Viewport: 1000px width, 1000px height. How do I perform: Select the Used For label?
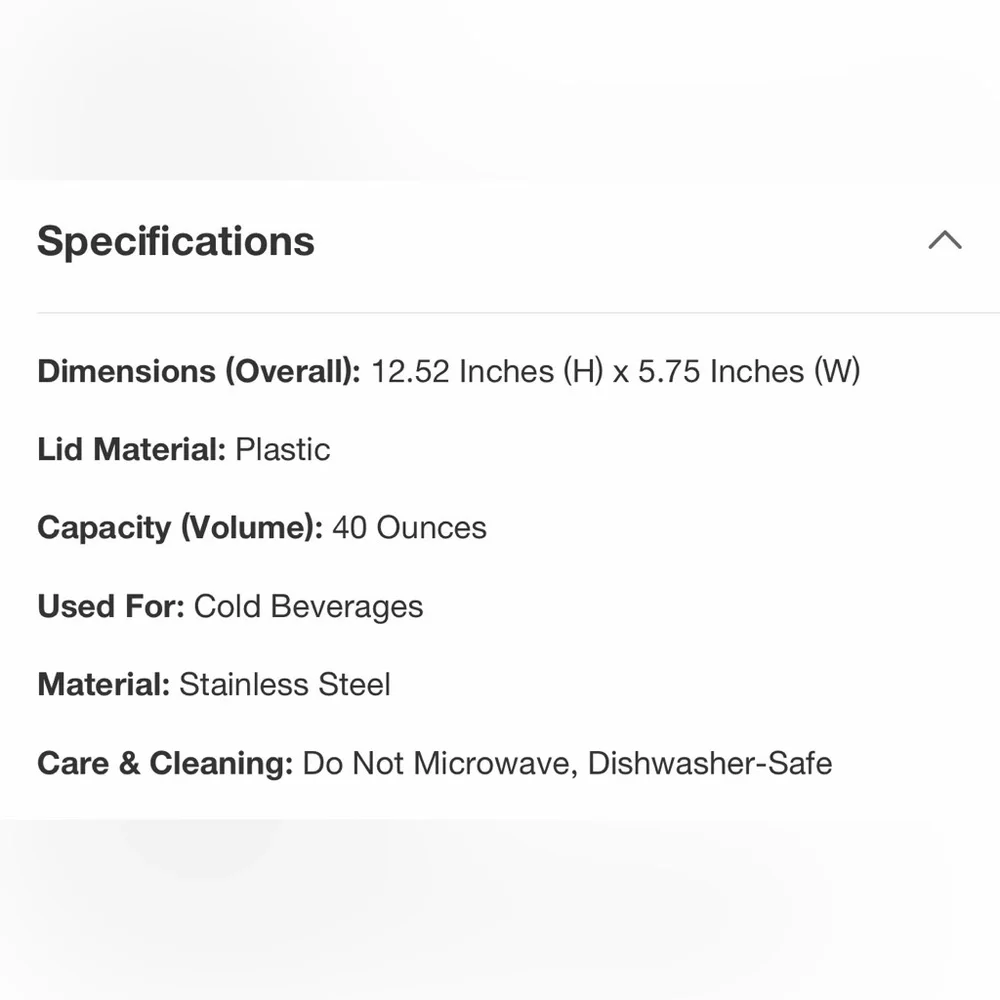tap(110, 607)
